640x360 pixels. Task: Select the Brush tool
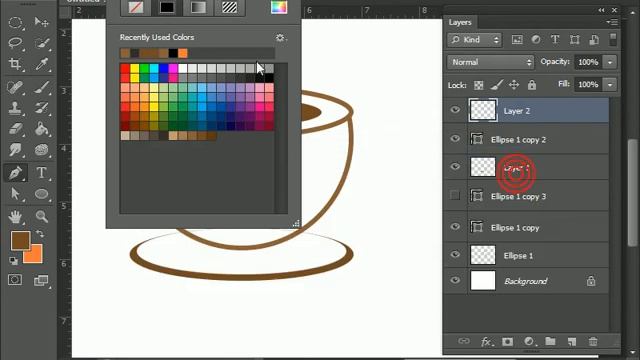[x=41, y=87]
